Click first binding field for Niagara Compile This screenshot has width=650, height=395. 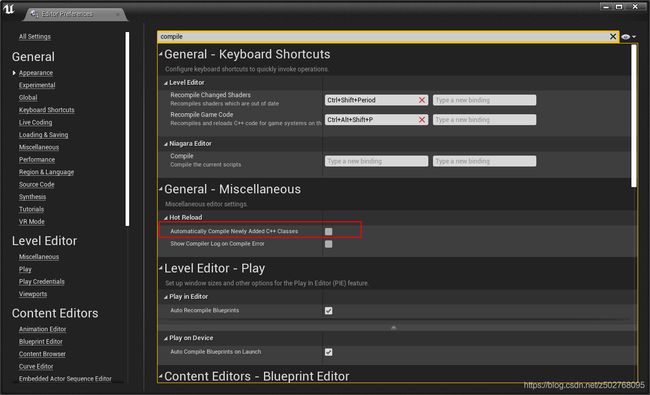[376, 161]
